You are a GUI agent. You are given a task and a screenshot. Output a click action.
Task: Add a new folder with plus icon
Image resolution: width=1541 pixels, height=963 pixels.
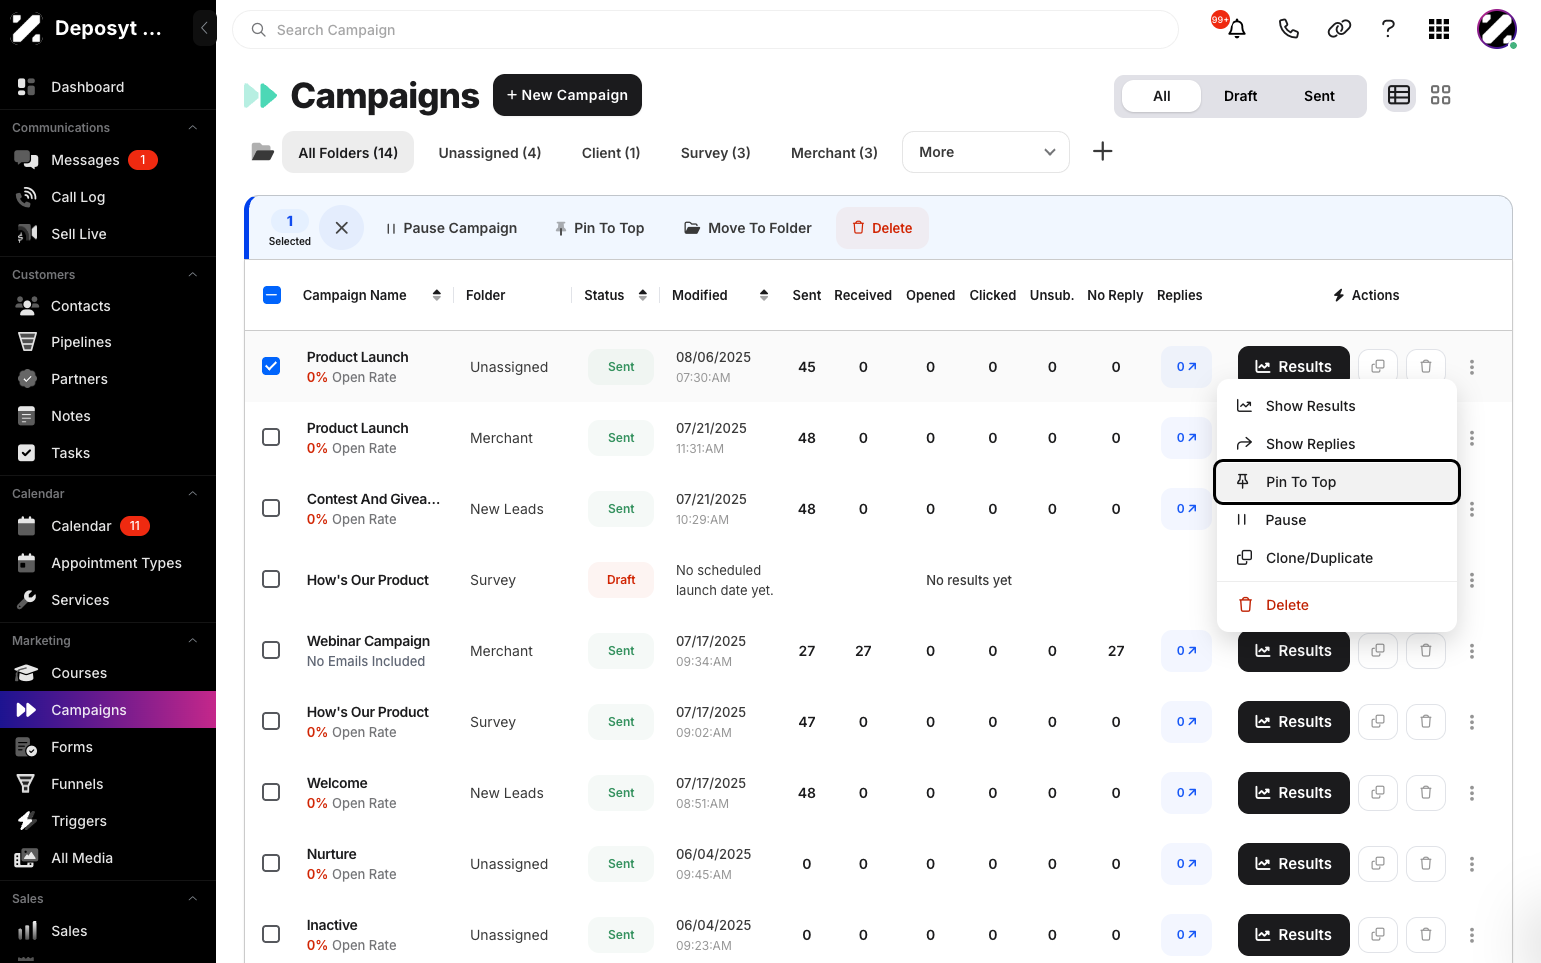pyautogui.click(x=1102, y=151)
